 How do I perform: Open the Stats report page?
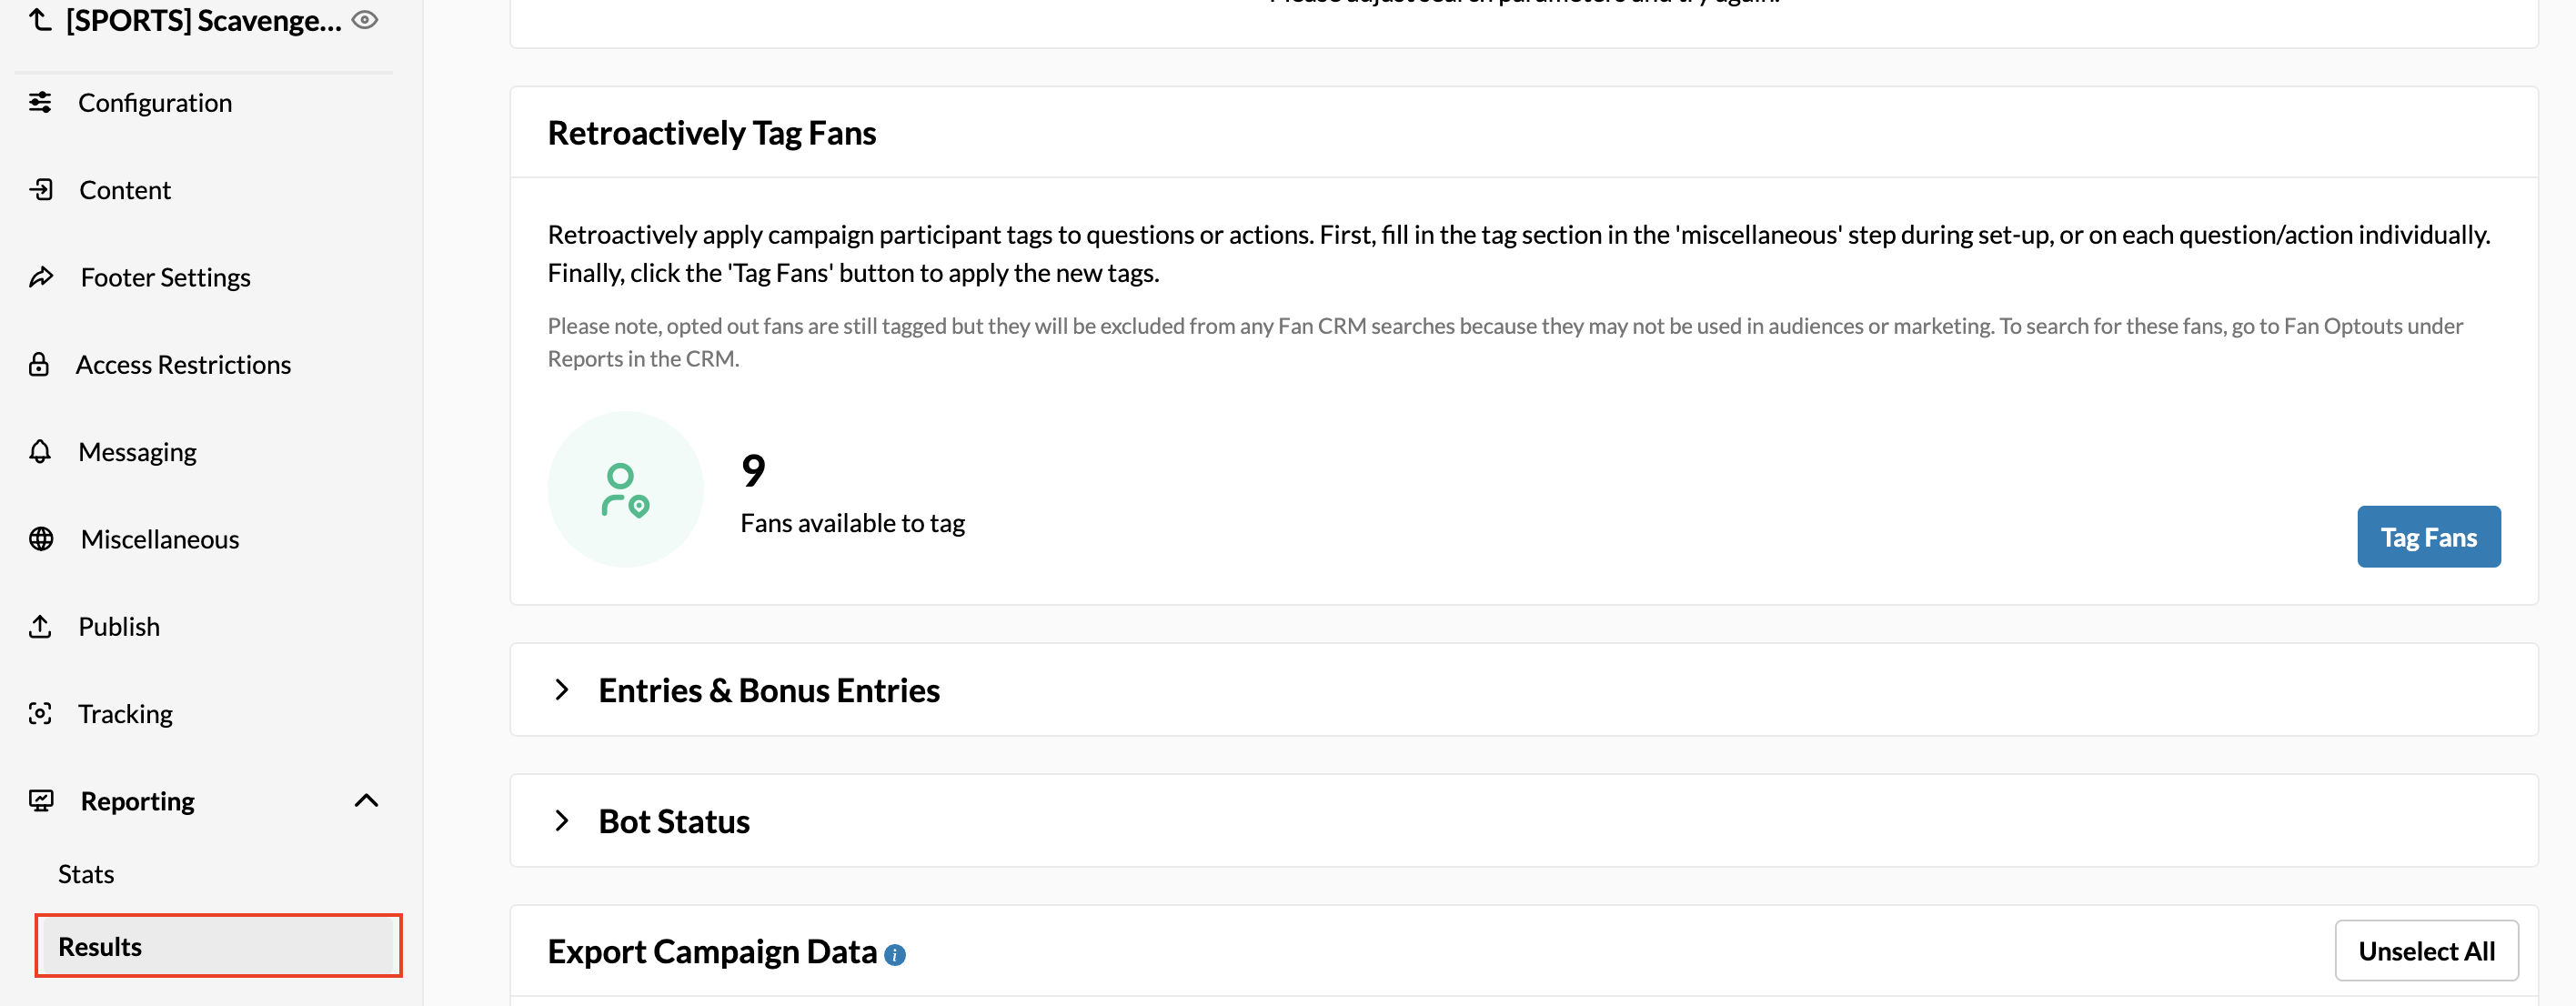tap(86, 873)
